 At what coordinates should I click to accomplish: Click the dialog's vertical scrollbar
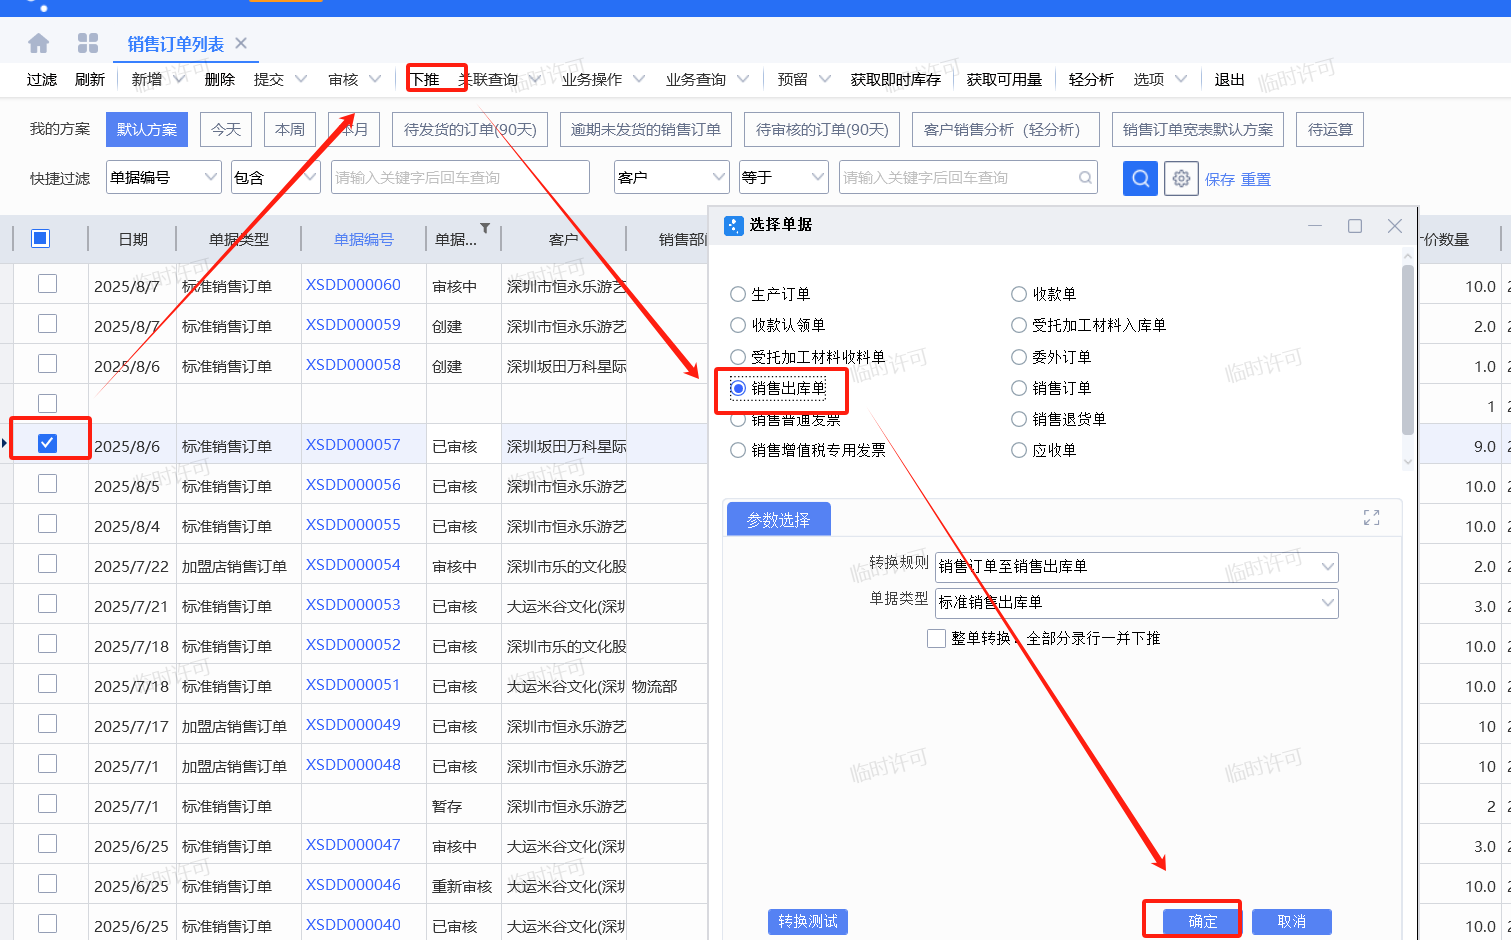point(1407,350)
